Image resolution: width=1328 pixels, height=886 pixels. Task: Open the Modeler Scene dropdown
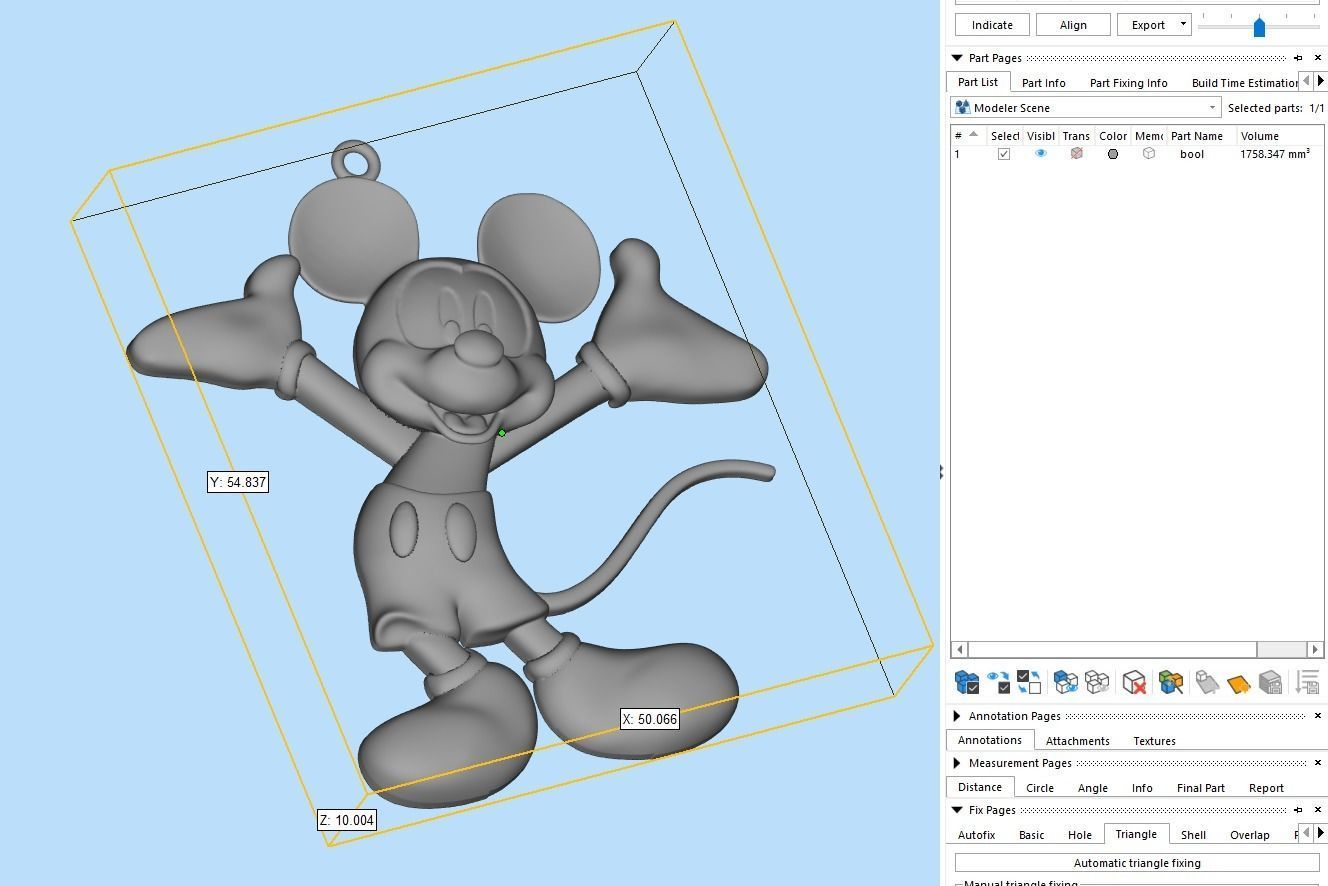point(1086,108)
